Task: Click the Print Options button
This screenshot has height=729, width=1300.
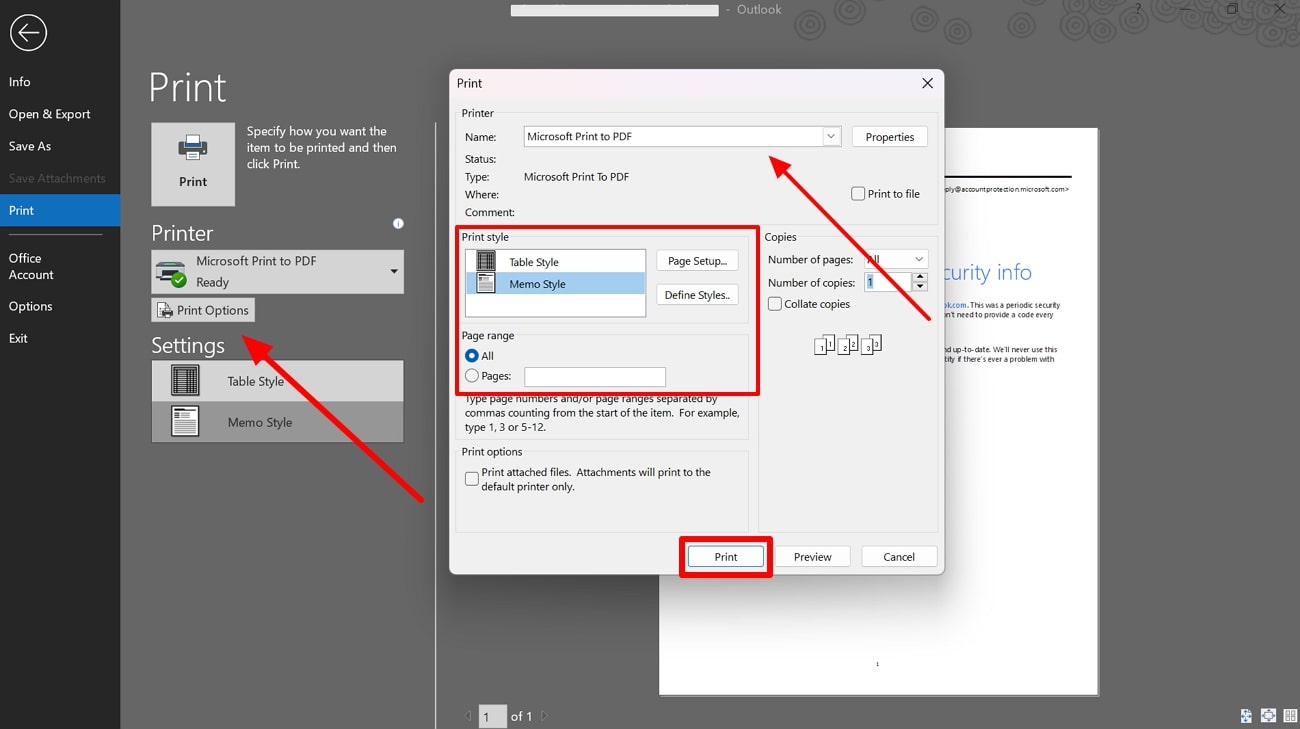Action: click(x=203, y=310)
